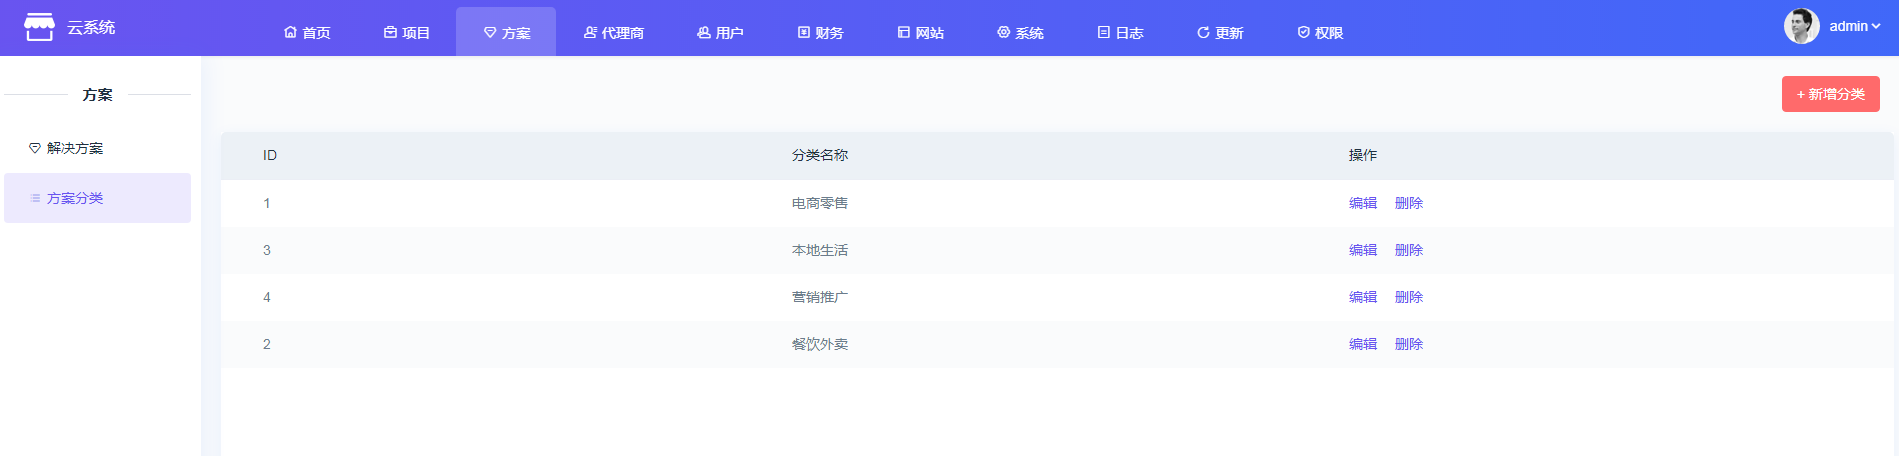
Task: Click the store logo icon beside 云系统
Action: (39, 27)
